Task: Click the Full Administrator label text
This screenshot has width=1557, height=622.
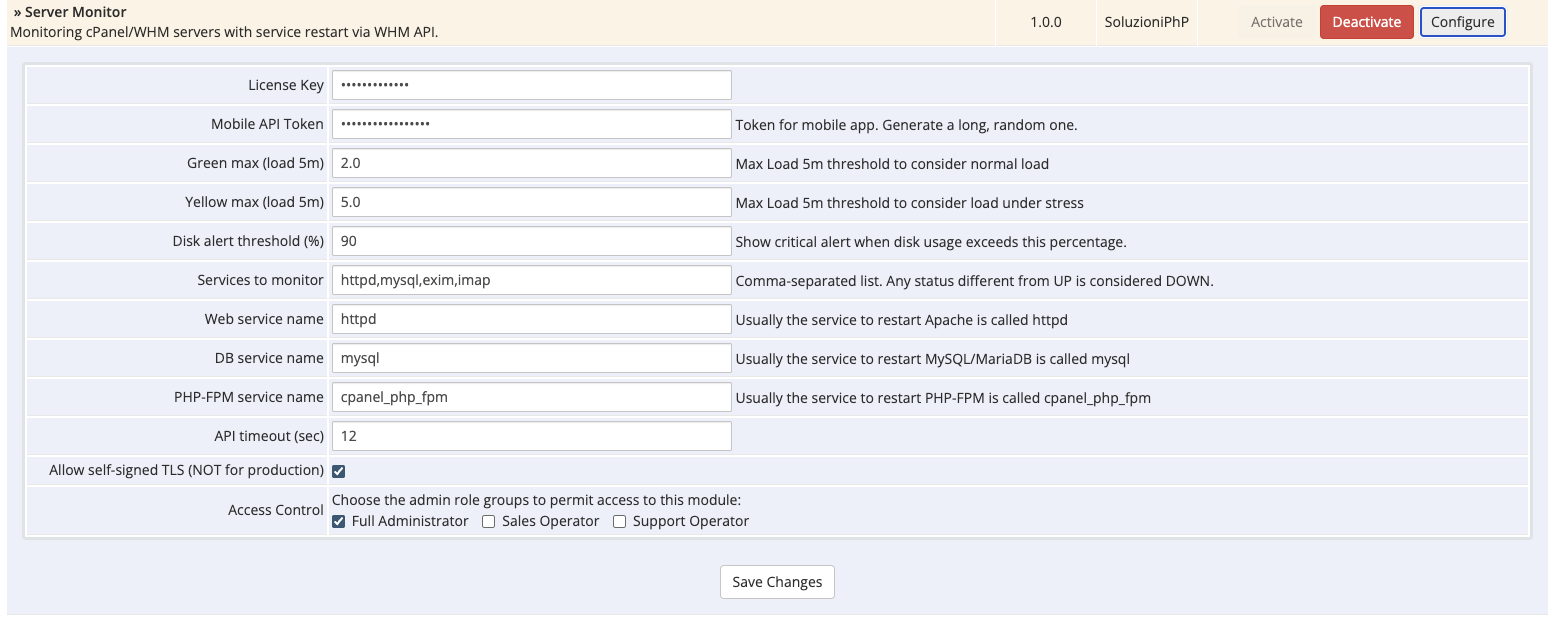Action: (x=410, y=521)
